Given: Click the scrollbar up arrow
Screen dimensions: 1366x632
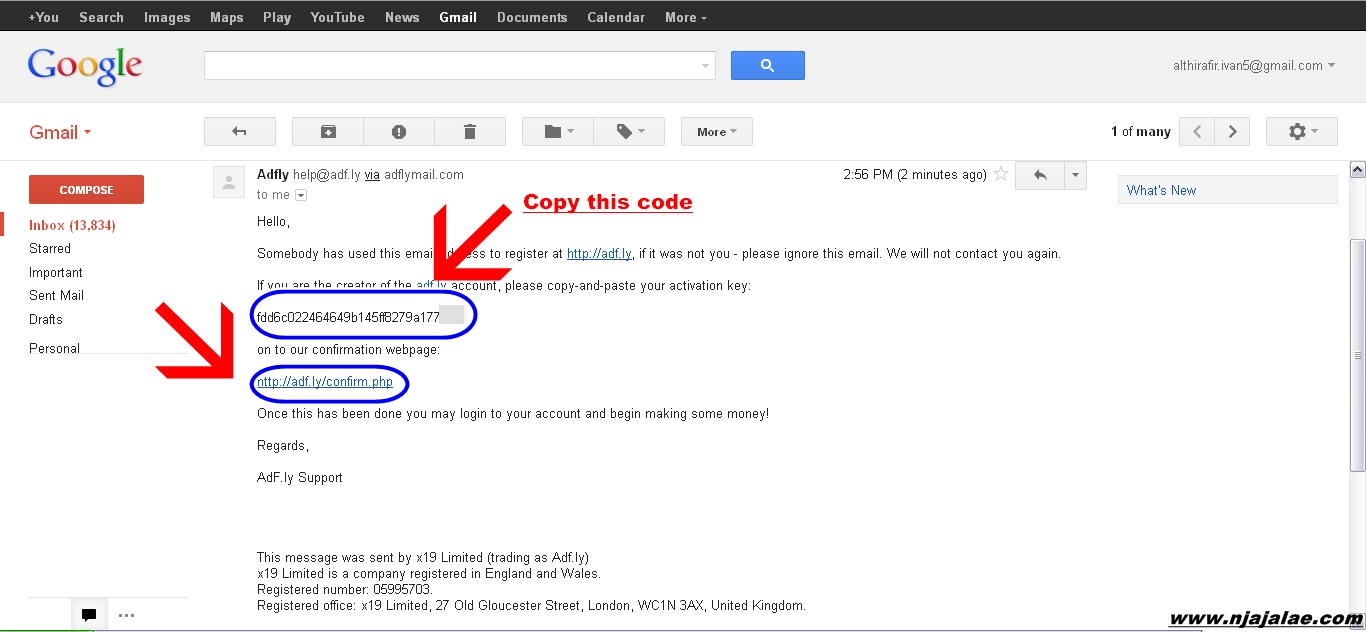Looking at the screenshot, I should click(1357, 169).
